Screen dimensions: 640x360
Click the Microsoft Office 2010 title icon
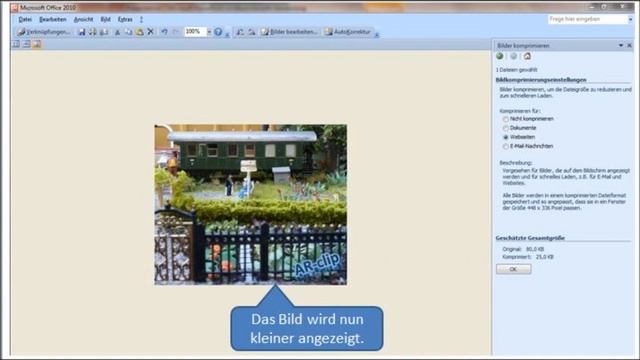coord(15,7)
